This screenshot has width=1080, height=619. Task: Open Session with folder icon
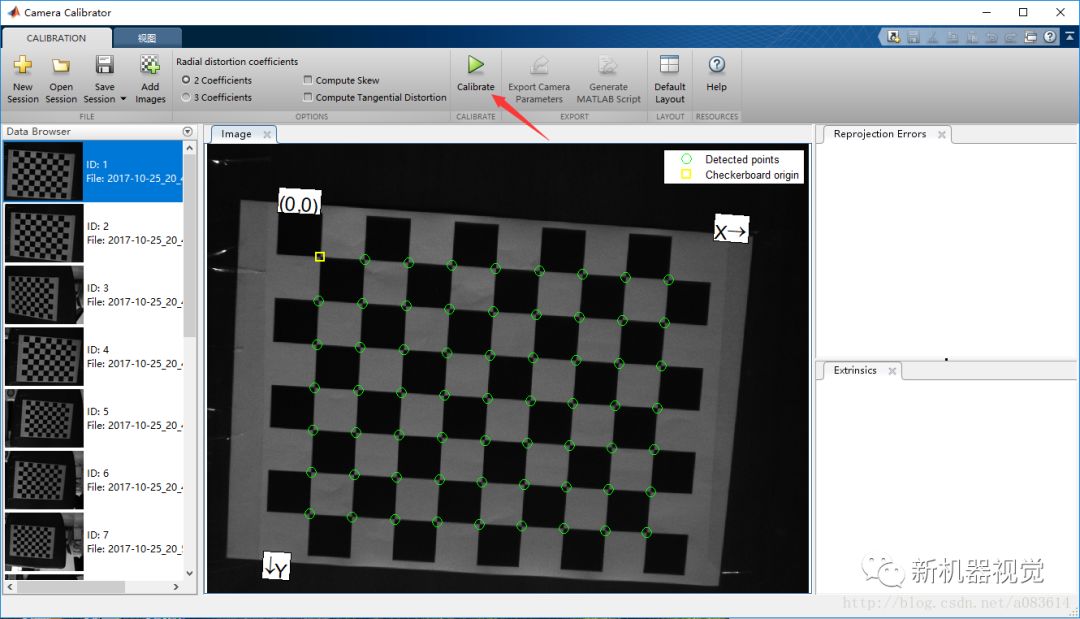click(61, 79)
